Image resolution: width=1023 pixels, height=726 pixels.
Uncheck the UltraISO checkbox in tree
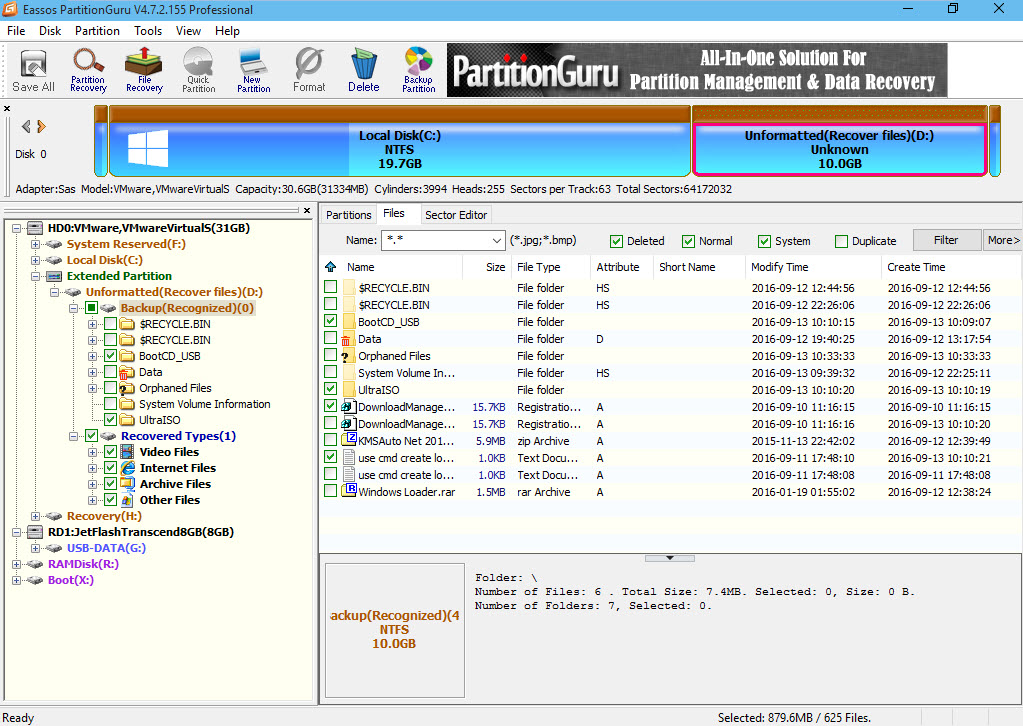[110, 419]
